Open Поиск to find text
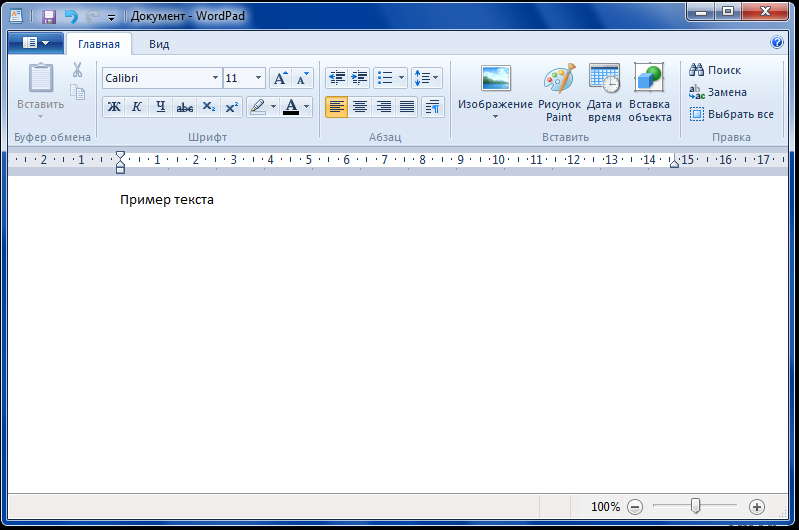This screenshot has height=530, width=799. 715,70
